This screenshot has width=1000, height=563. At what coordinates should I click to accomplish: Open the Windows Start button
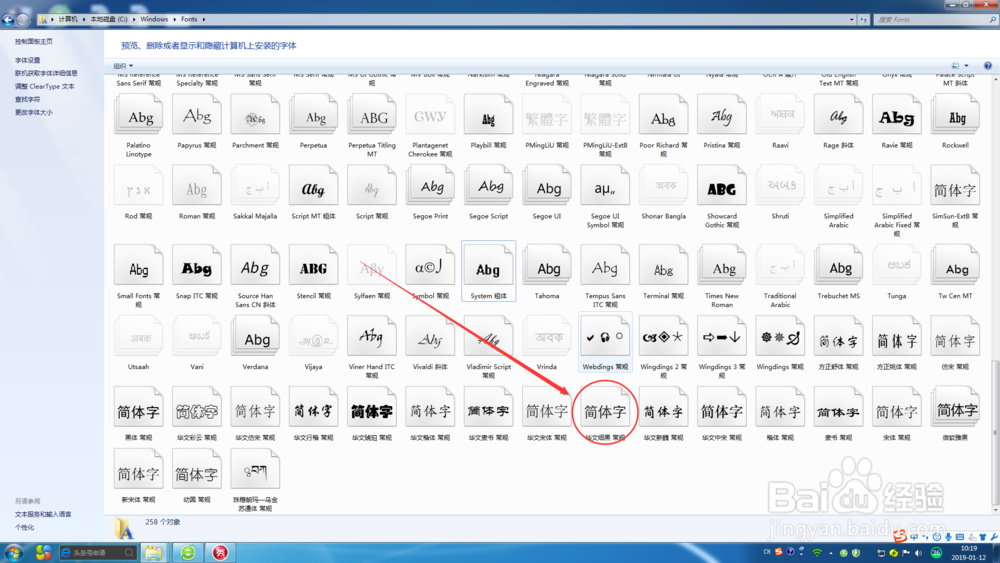click(14, 552)
